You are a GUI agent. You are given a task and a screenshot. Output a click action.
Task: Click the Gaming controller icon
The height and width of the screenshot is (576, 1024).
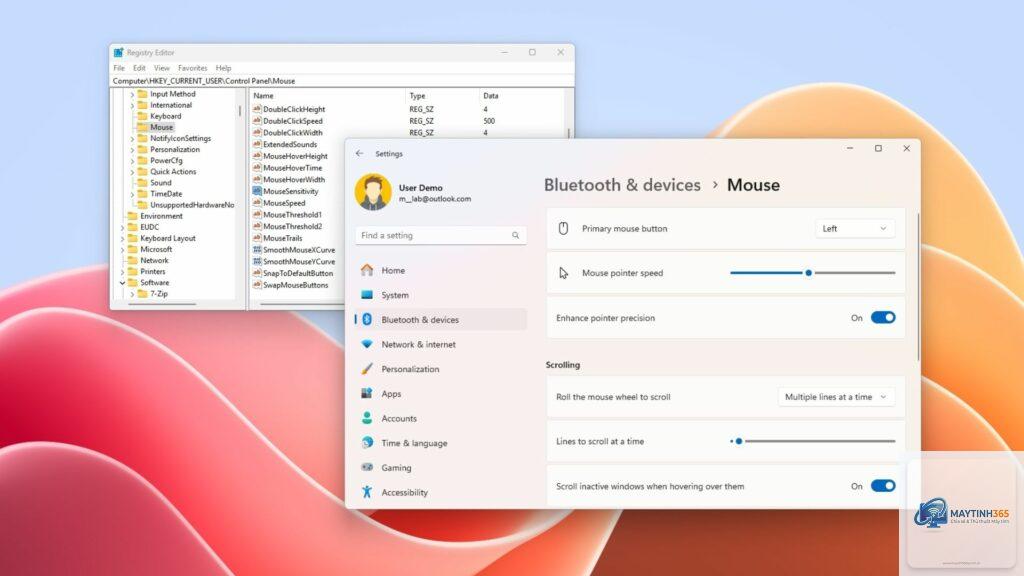pyautogui.click(x=367, y=468)
